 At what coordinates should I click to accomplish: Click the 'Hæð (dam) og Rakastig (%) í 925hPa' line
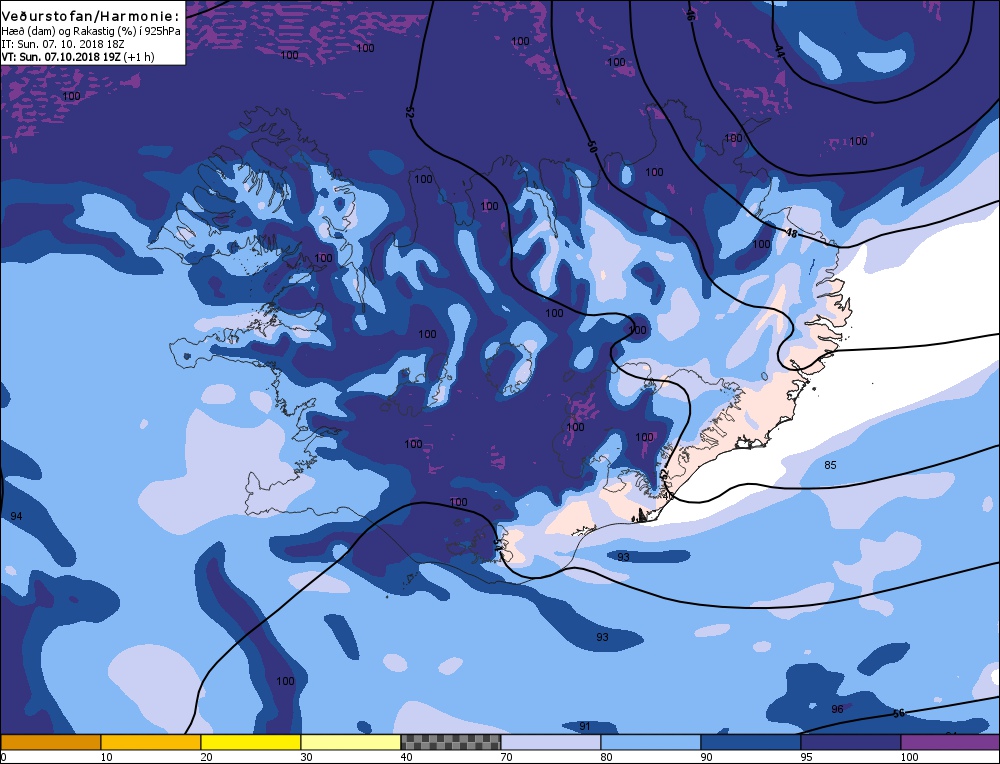[x=91, y=31]
